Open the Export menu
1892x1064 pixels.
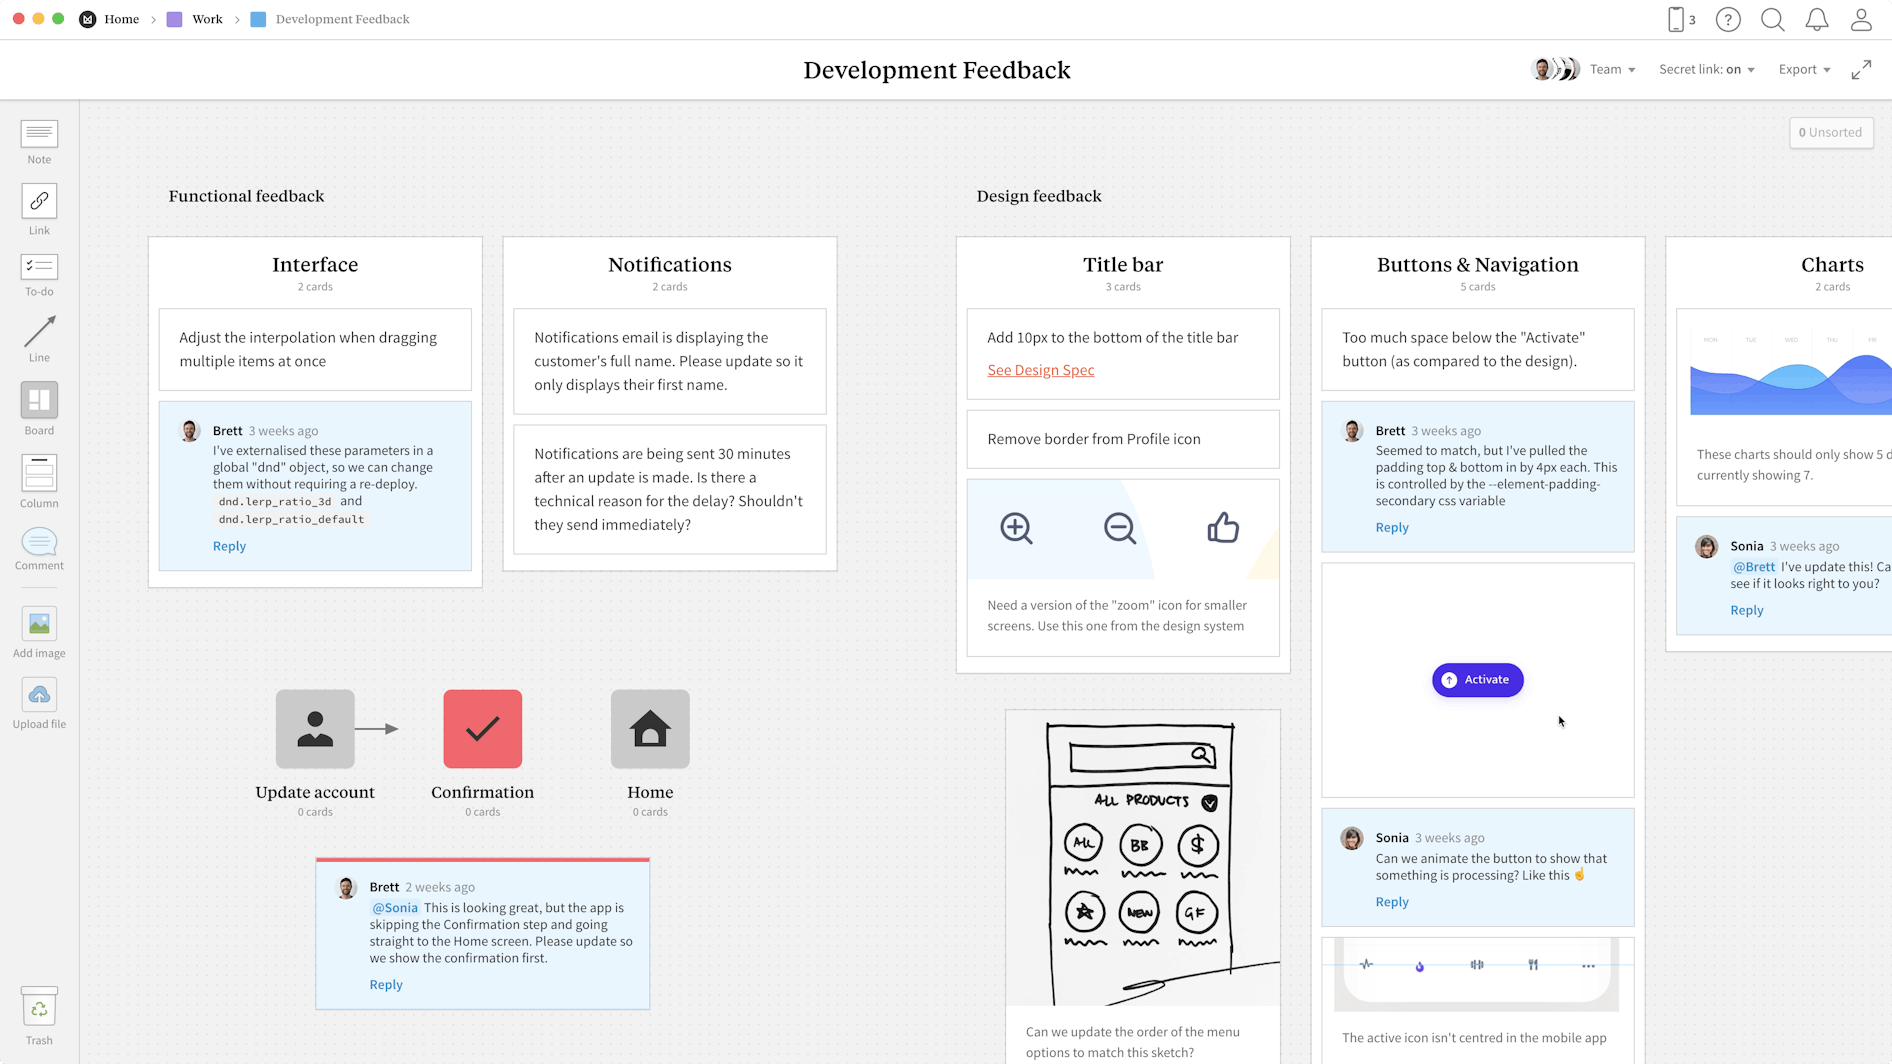click(1804, 69)
